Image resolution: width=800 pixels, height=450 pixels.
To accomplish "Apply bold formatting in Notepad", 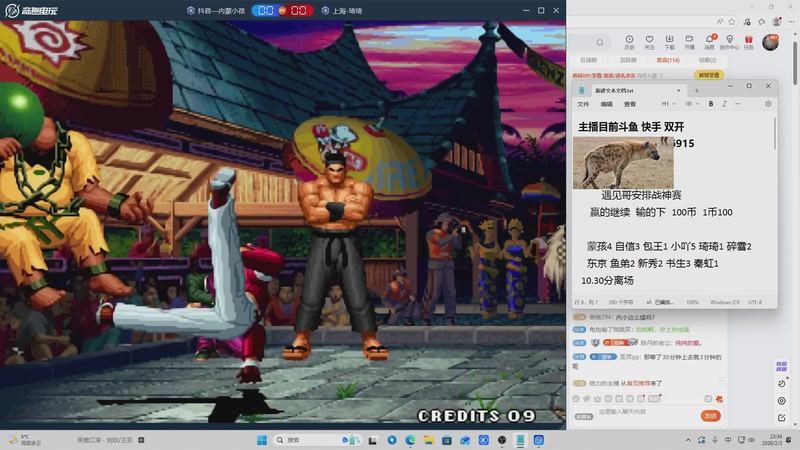I will [x=711, y=104].
